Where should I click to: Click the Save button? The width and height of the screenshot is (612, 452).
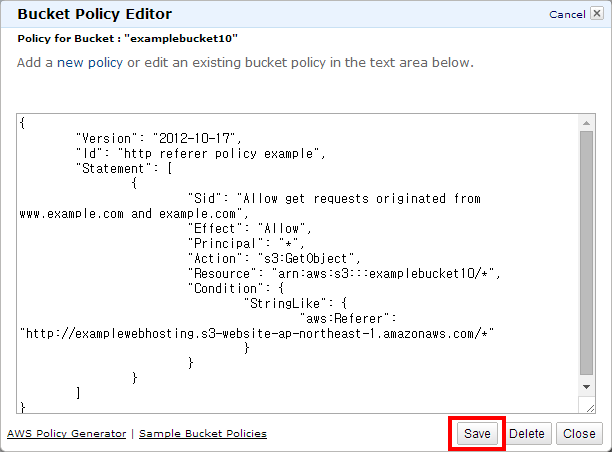pos(477,434)
